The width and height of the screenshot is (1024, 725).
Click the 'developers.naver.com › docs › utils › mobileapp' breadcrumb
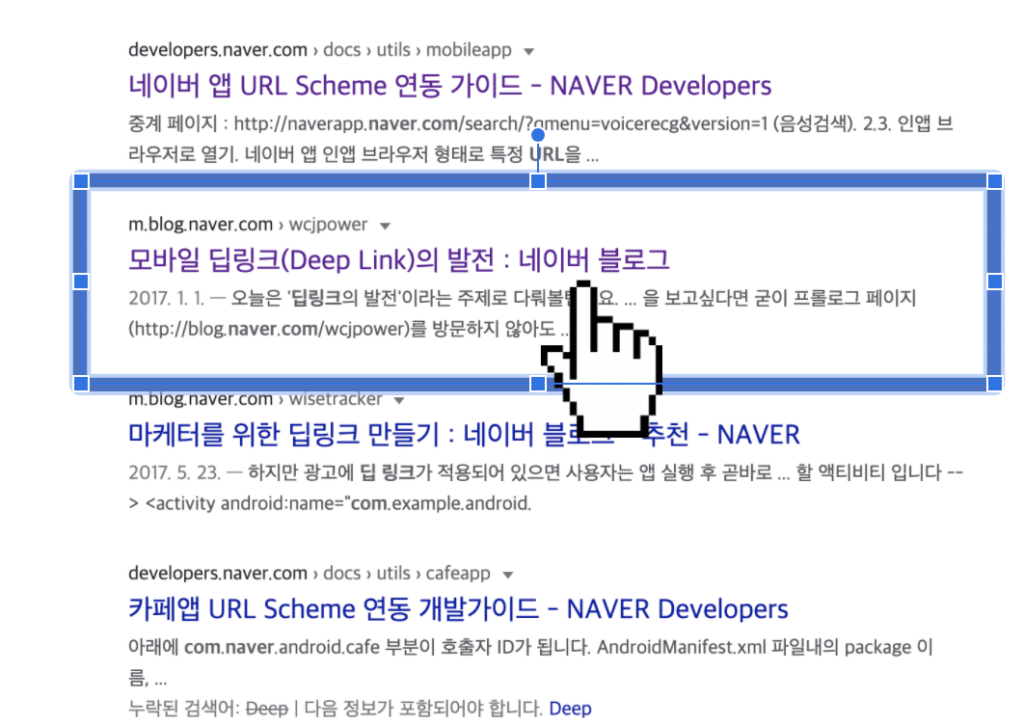[x=320, y=50]
